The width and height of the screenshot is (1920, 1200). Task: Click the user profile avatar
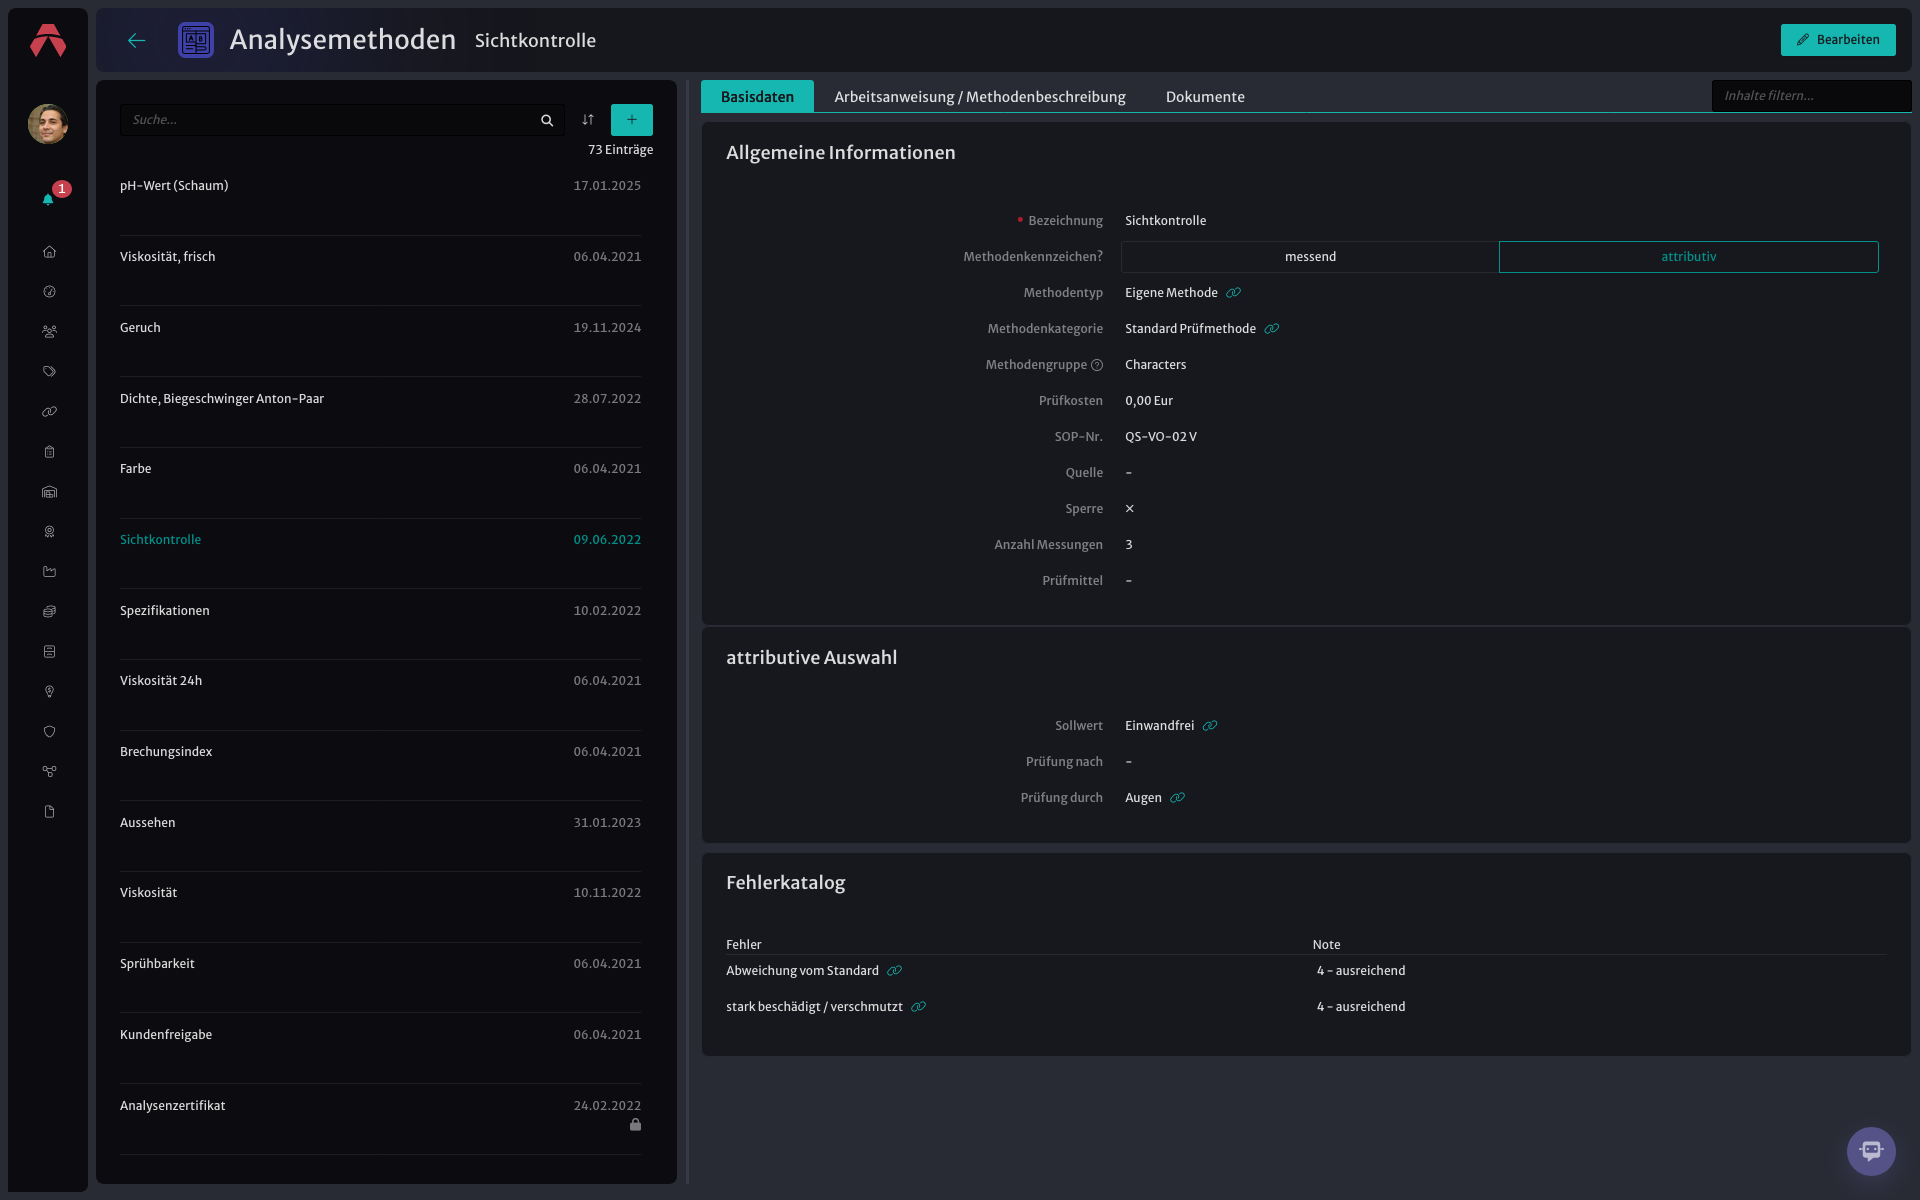tap(48, 124)
